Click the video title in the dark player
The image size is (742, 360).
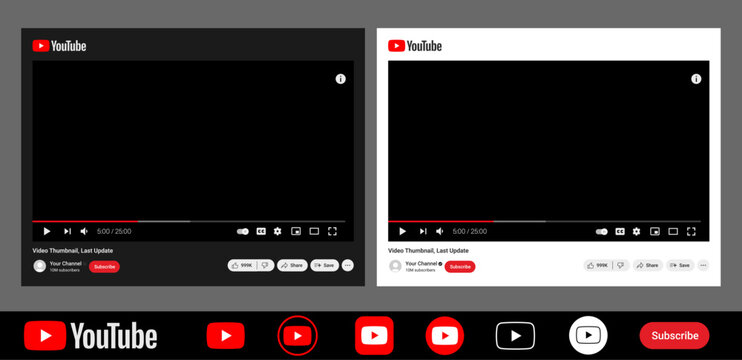pyautogui.click(x=72, y=251)
